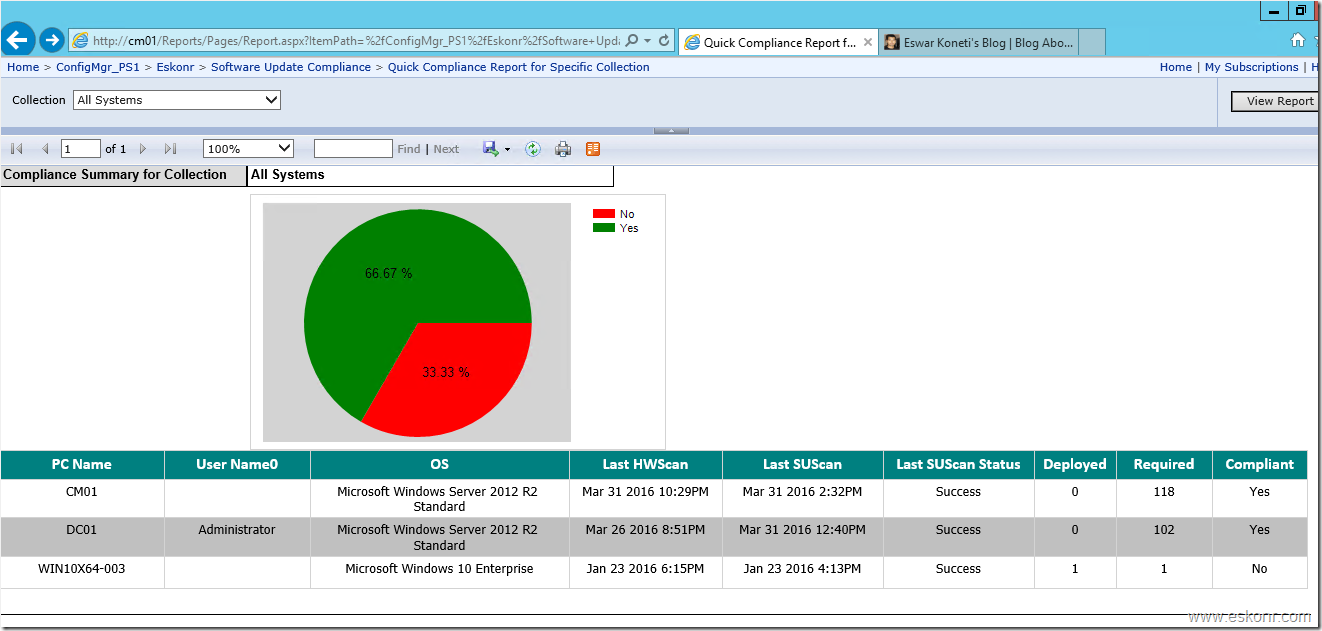Click the browser Back arrow button
Screen dimensions: 1322x631
(18, 40)
